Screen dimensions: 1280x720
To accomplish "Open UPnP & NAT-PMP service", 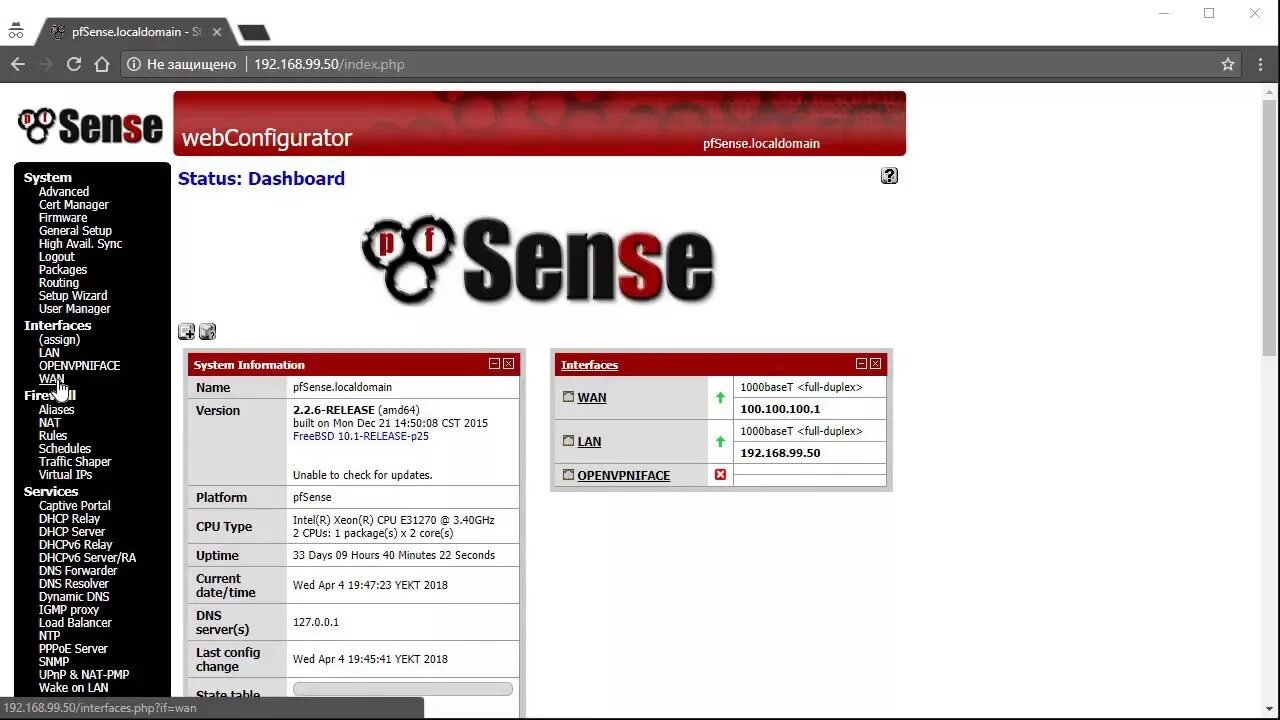I will pos(84,675).
